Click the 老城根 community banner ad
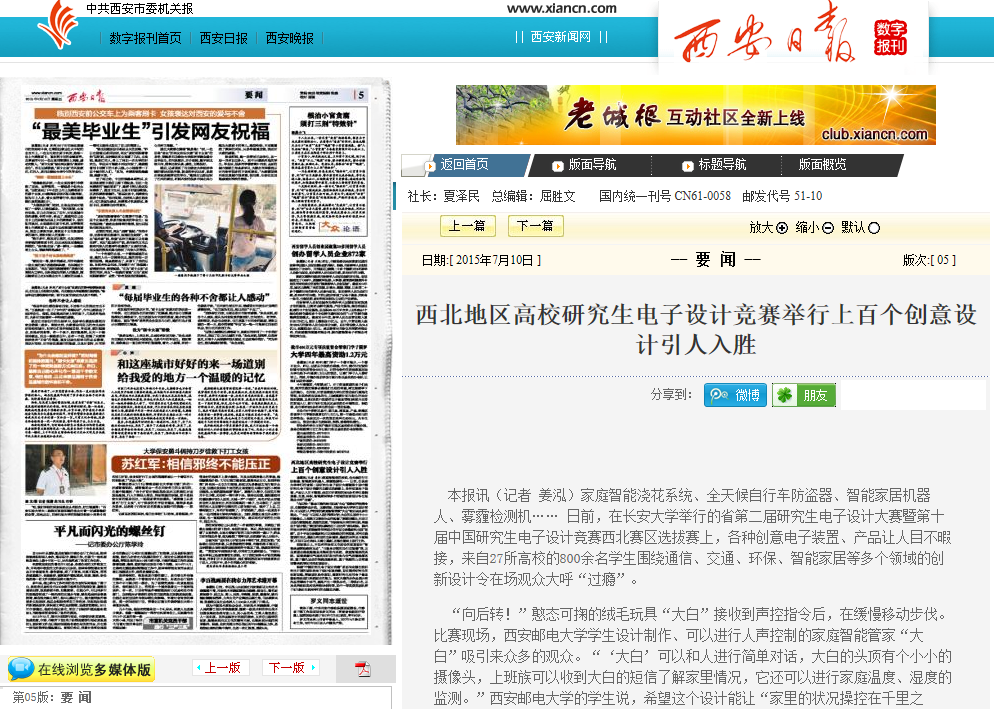Viewport: 994px width, 709px height. [x=696, y=115]
